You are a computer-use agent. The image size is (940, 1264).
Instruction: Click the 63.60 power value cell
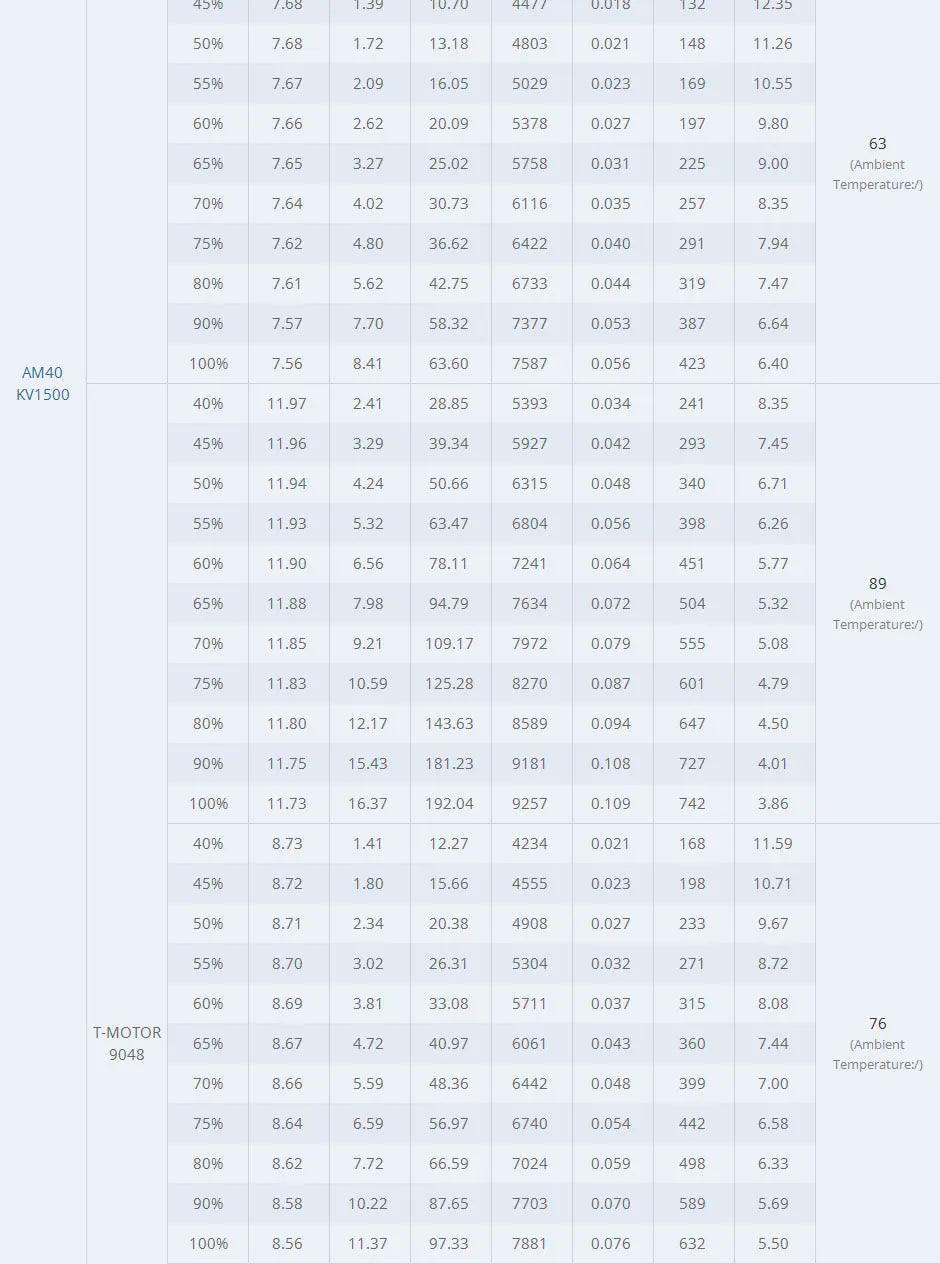(x=449, y=364)
